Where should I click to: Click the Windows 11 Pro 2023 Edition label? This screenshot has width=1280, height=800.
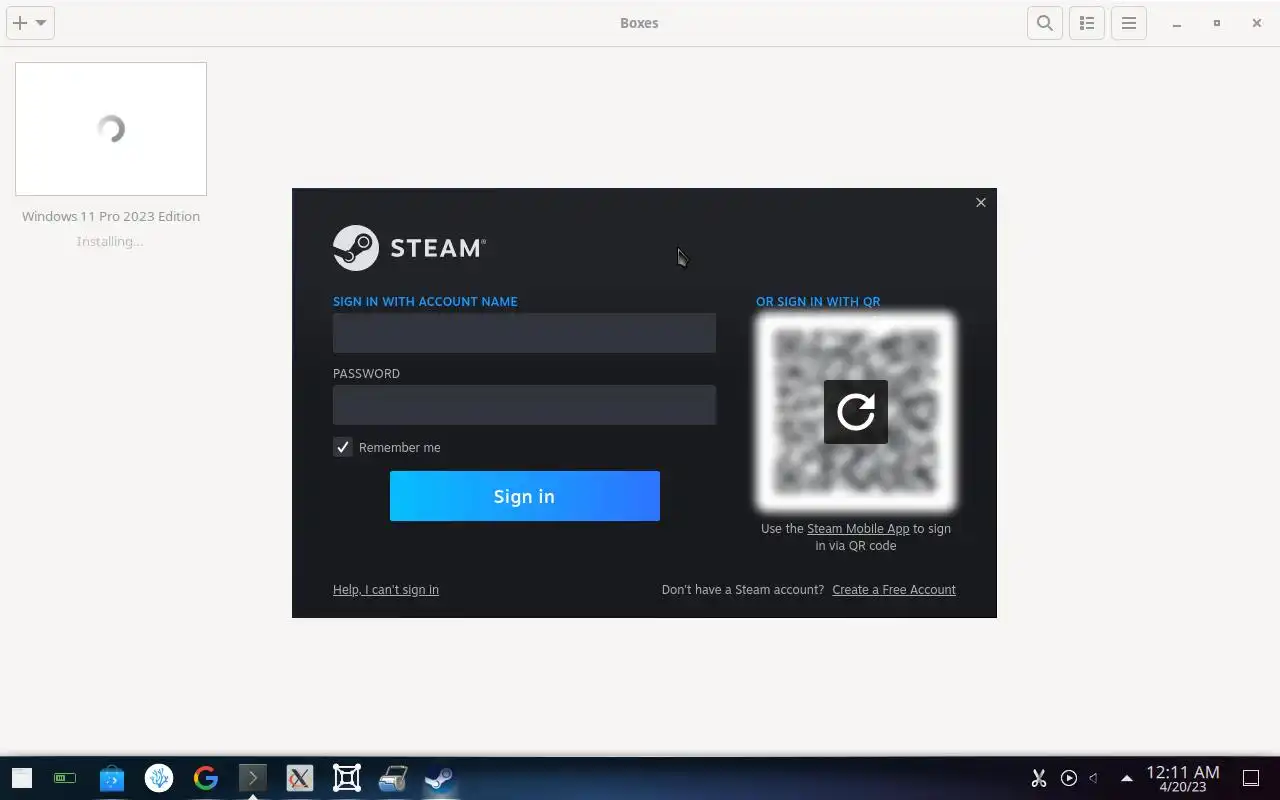pos(111,216)
